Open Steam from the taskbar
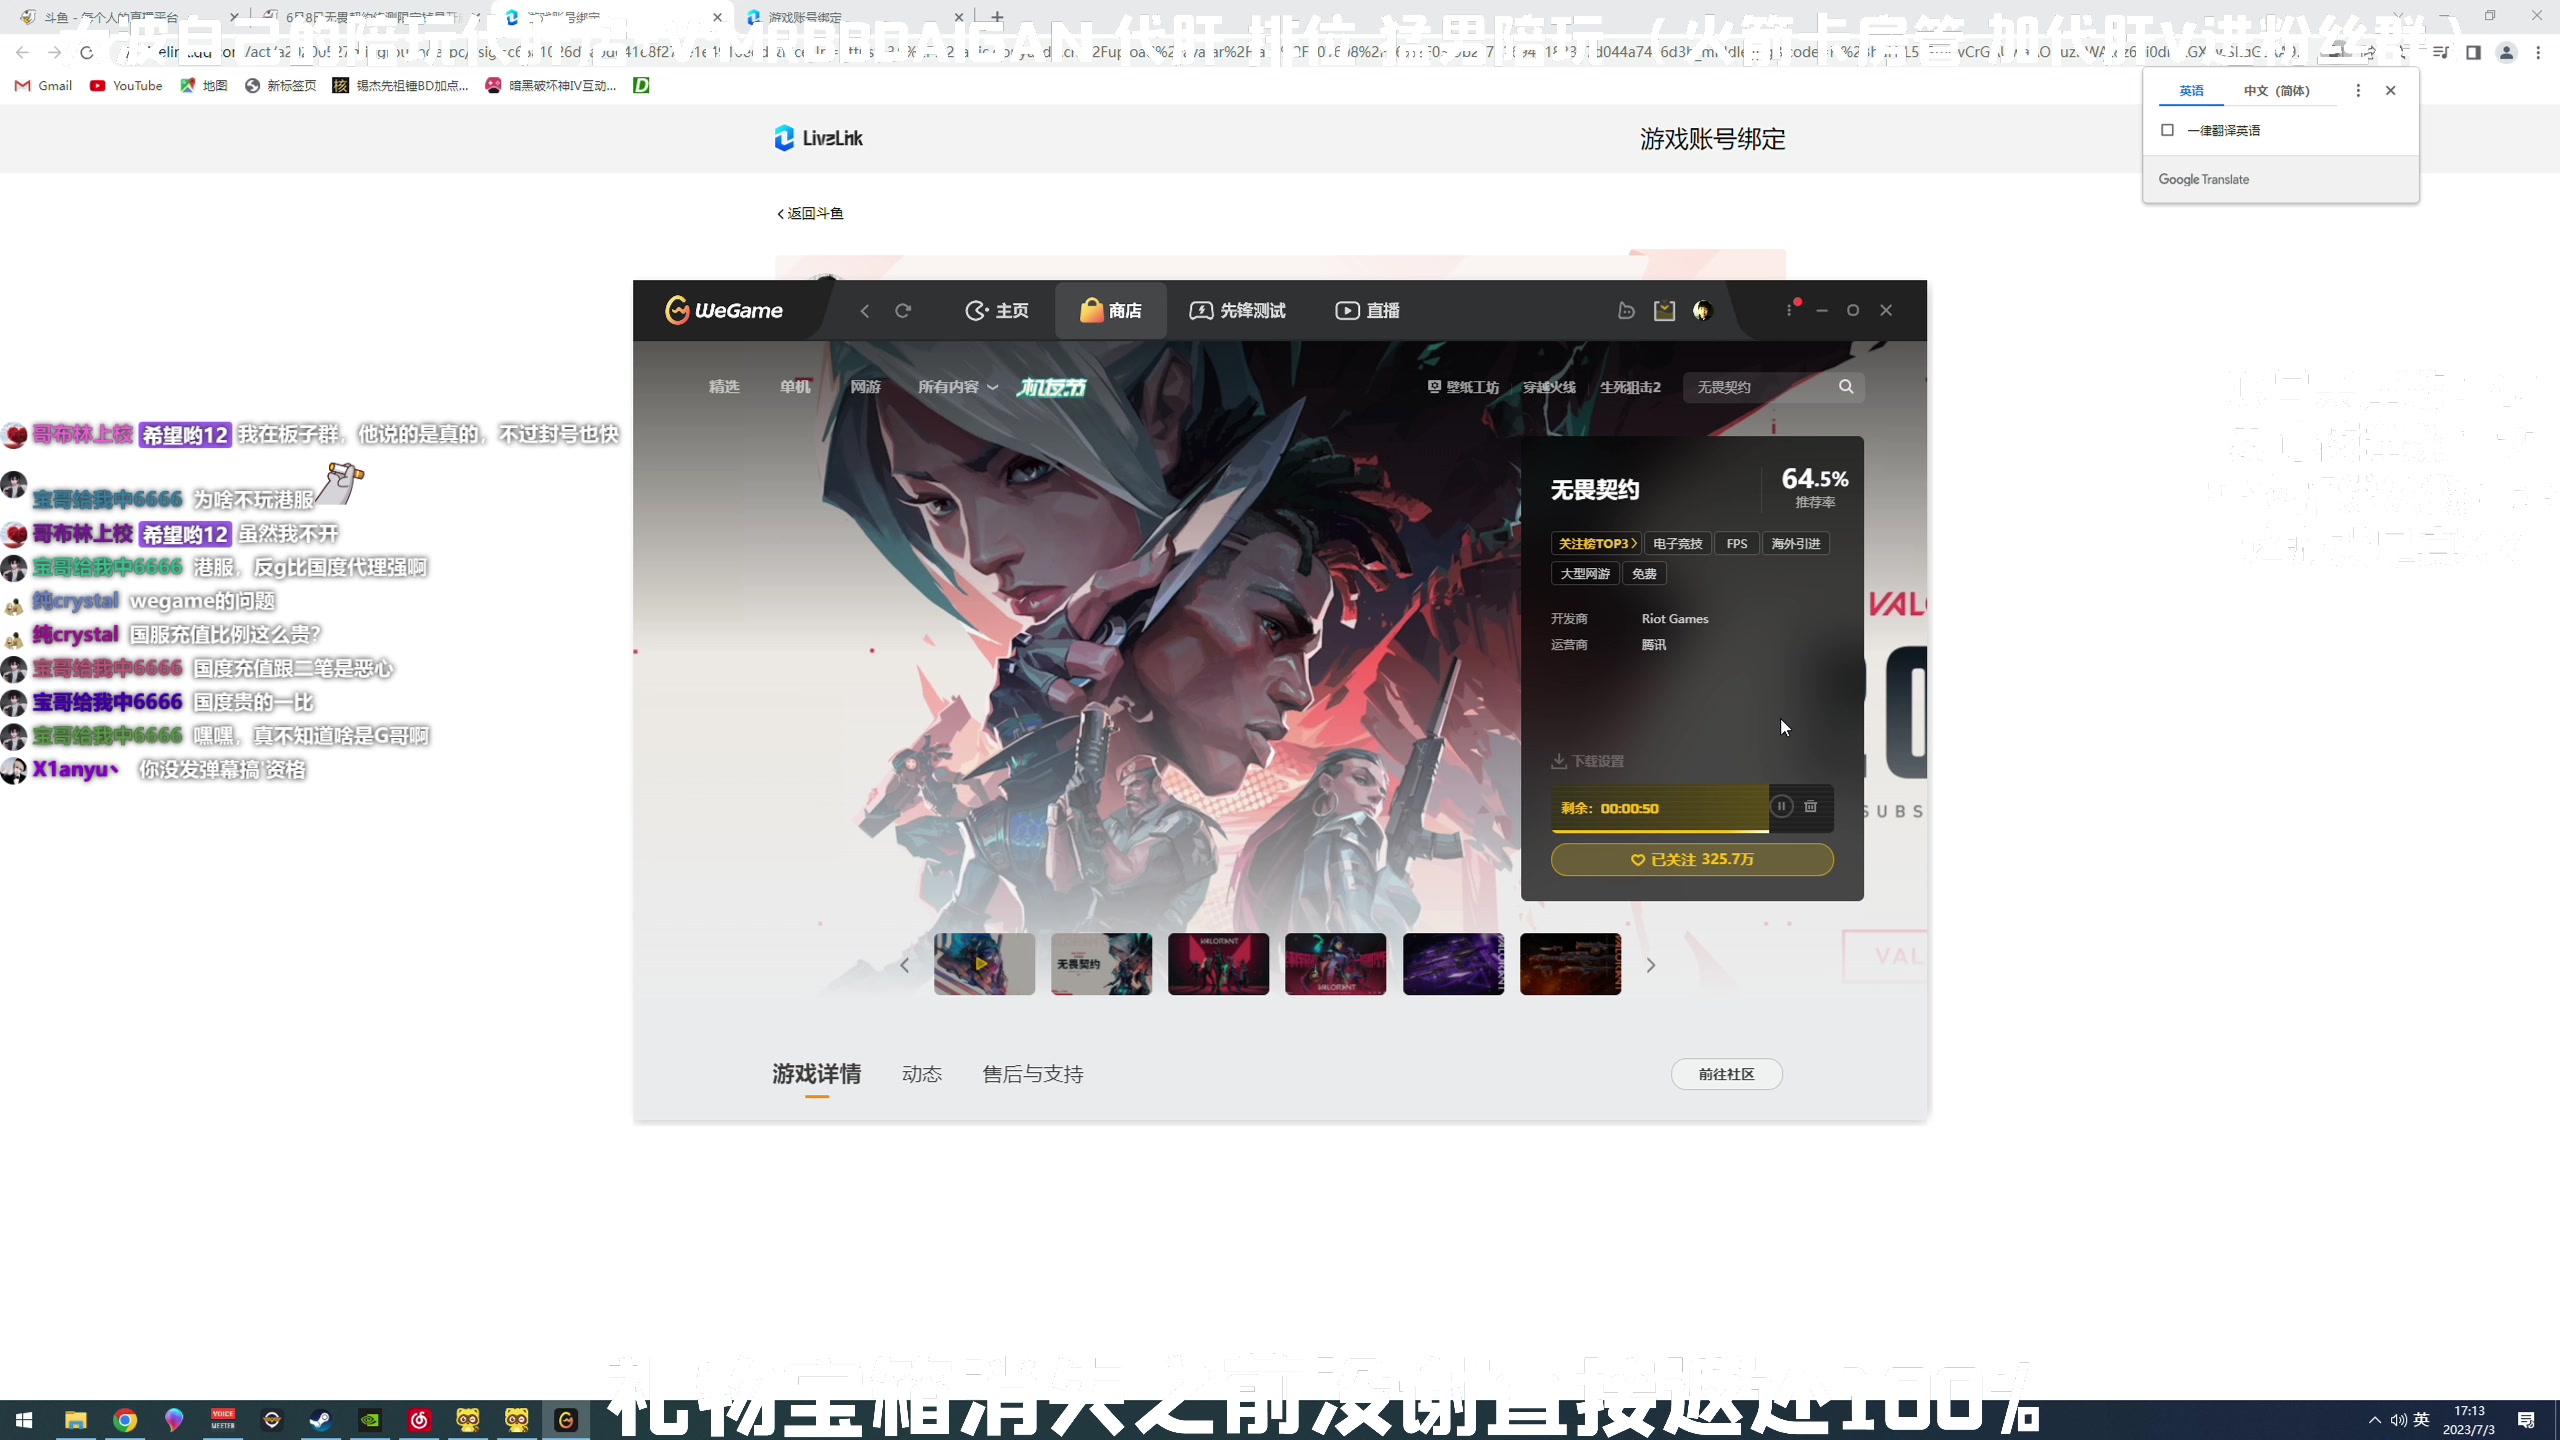Screen dimensions: 2560x1440 pos(321,1420)
